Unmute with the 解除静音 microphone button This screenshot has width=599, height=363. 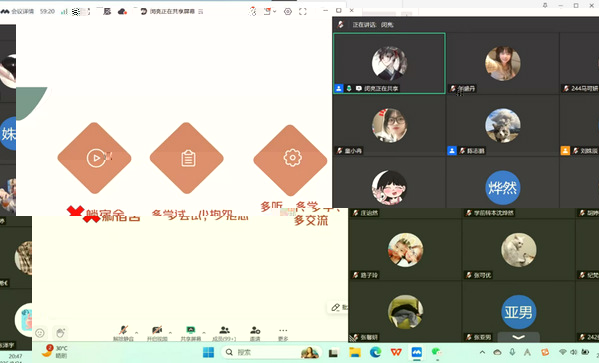coord(123,333)
